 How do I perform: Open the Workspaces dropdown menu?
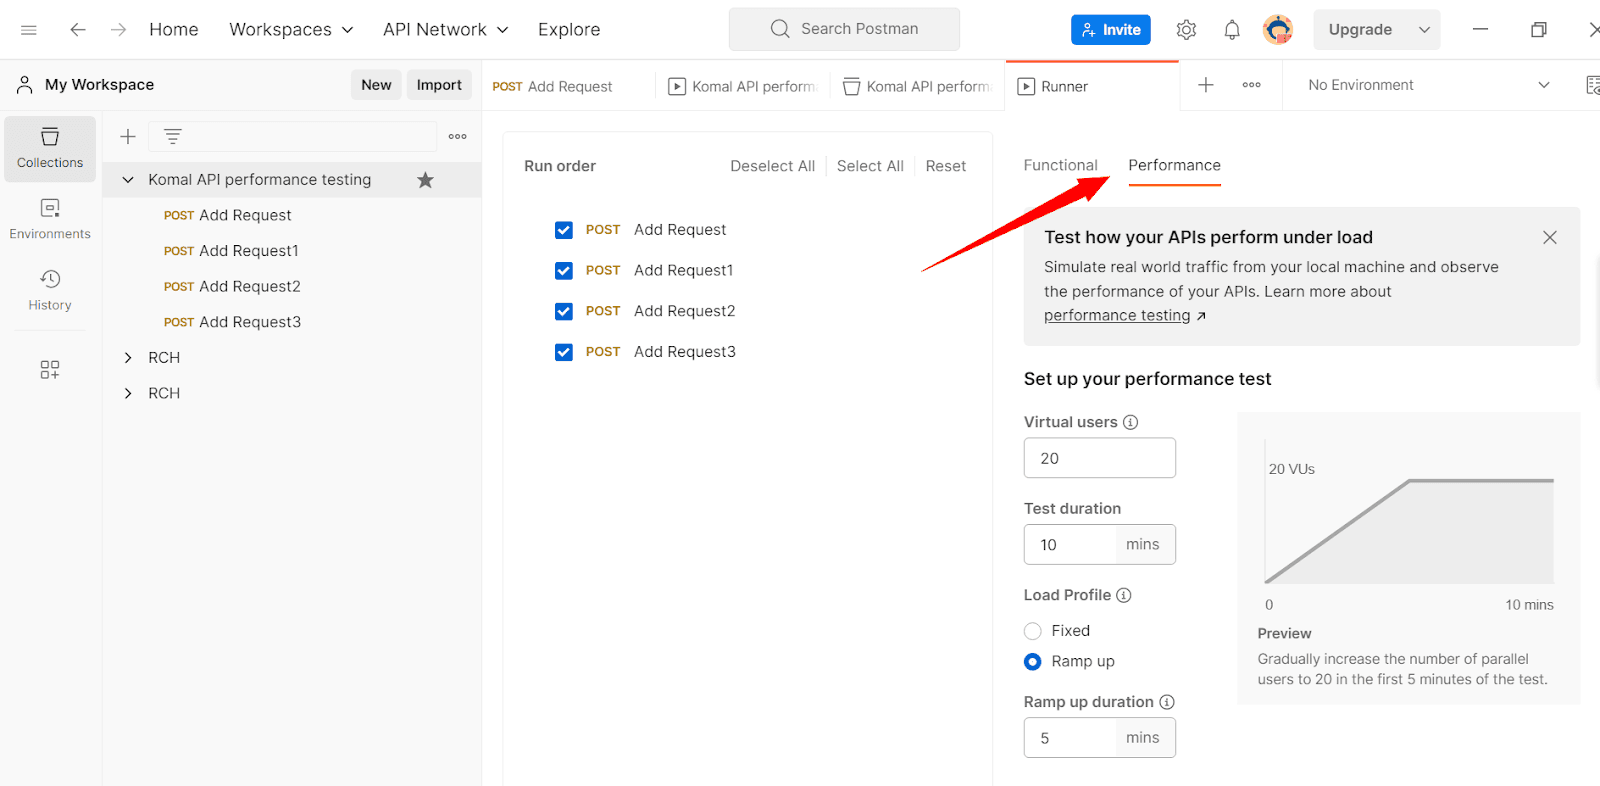coord(291,30)
